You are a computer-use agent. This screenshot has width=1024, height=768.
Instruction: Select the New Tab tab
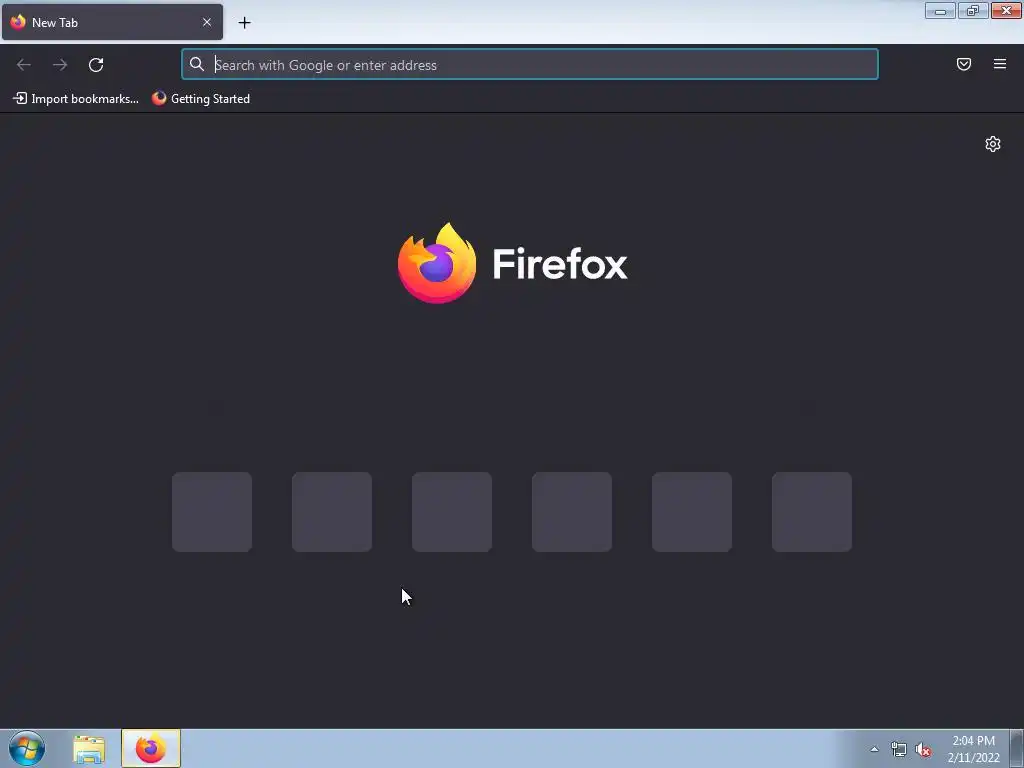(x=112, y=22)
